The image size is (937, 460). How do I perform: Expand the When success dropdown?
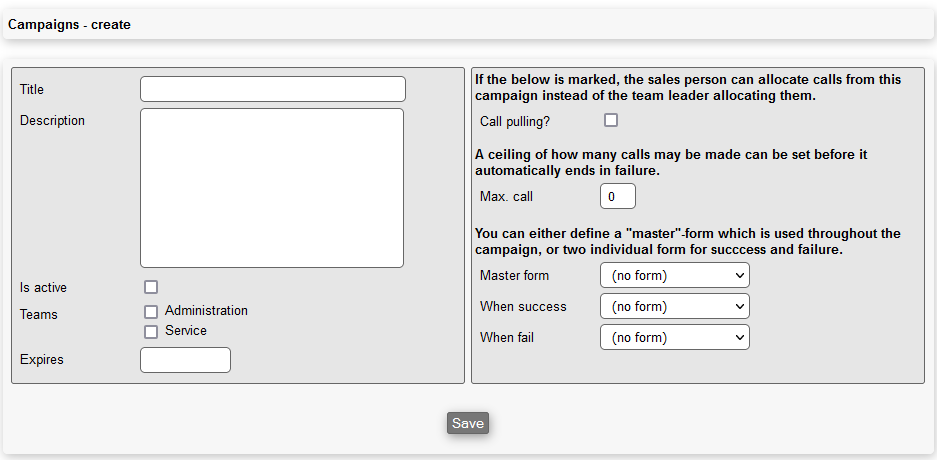[674, 306]
